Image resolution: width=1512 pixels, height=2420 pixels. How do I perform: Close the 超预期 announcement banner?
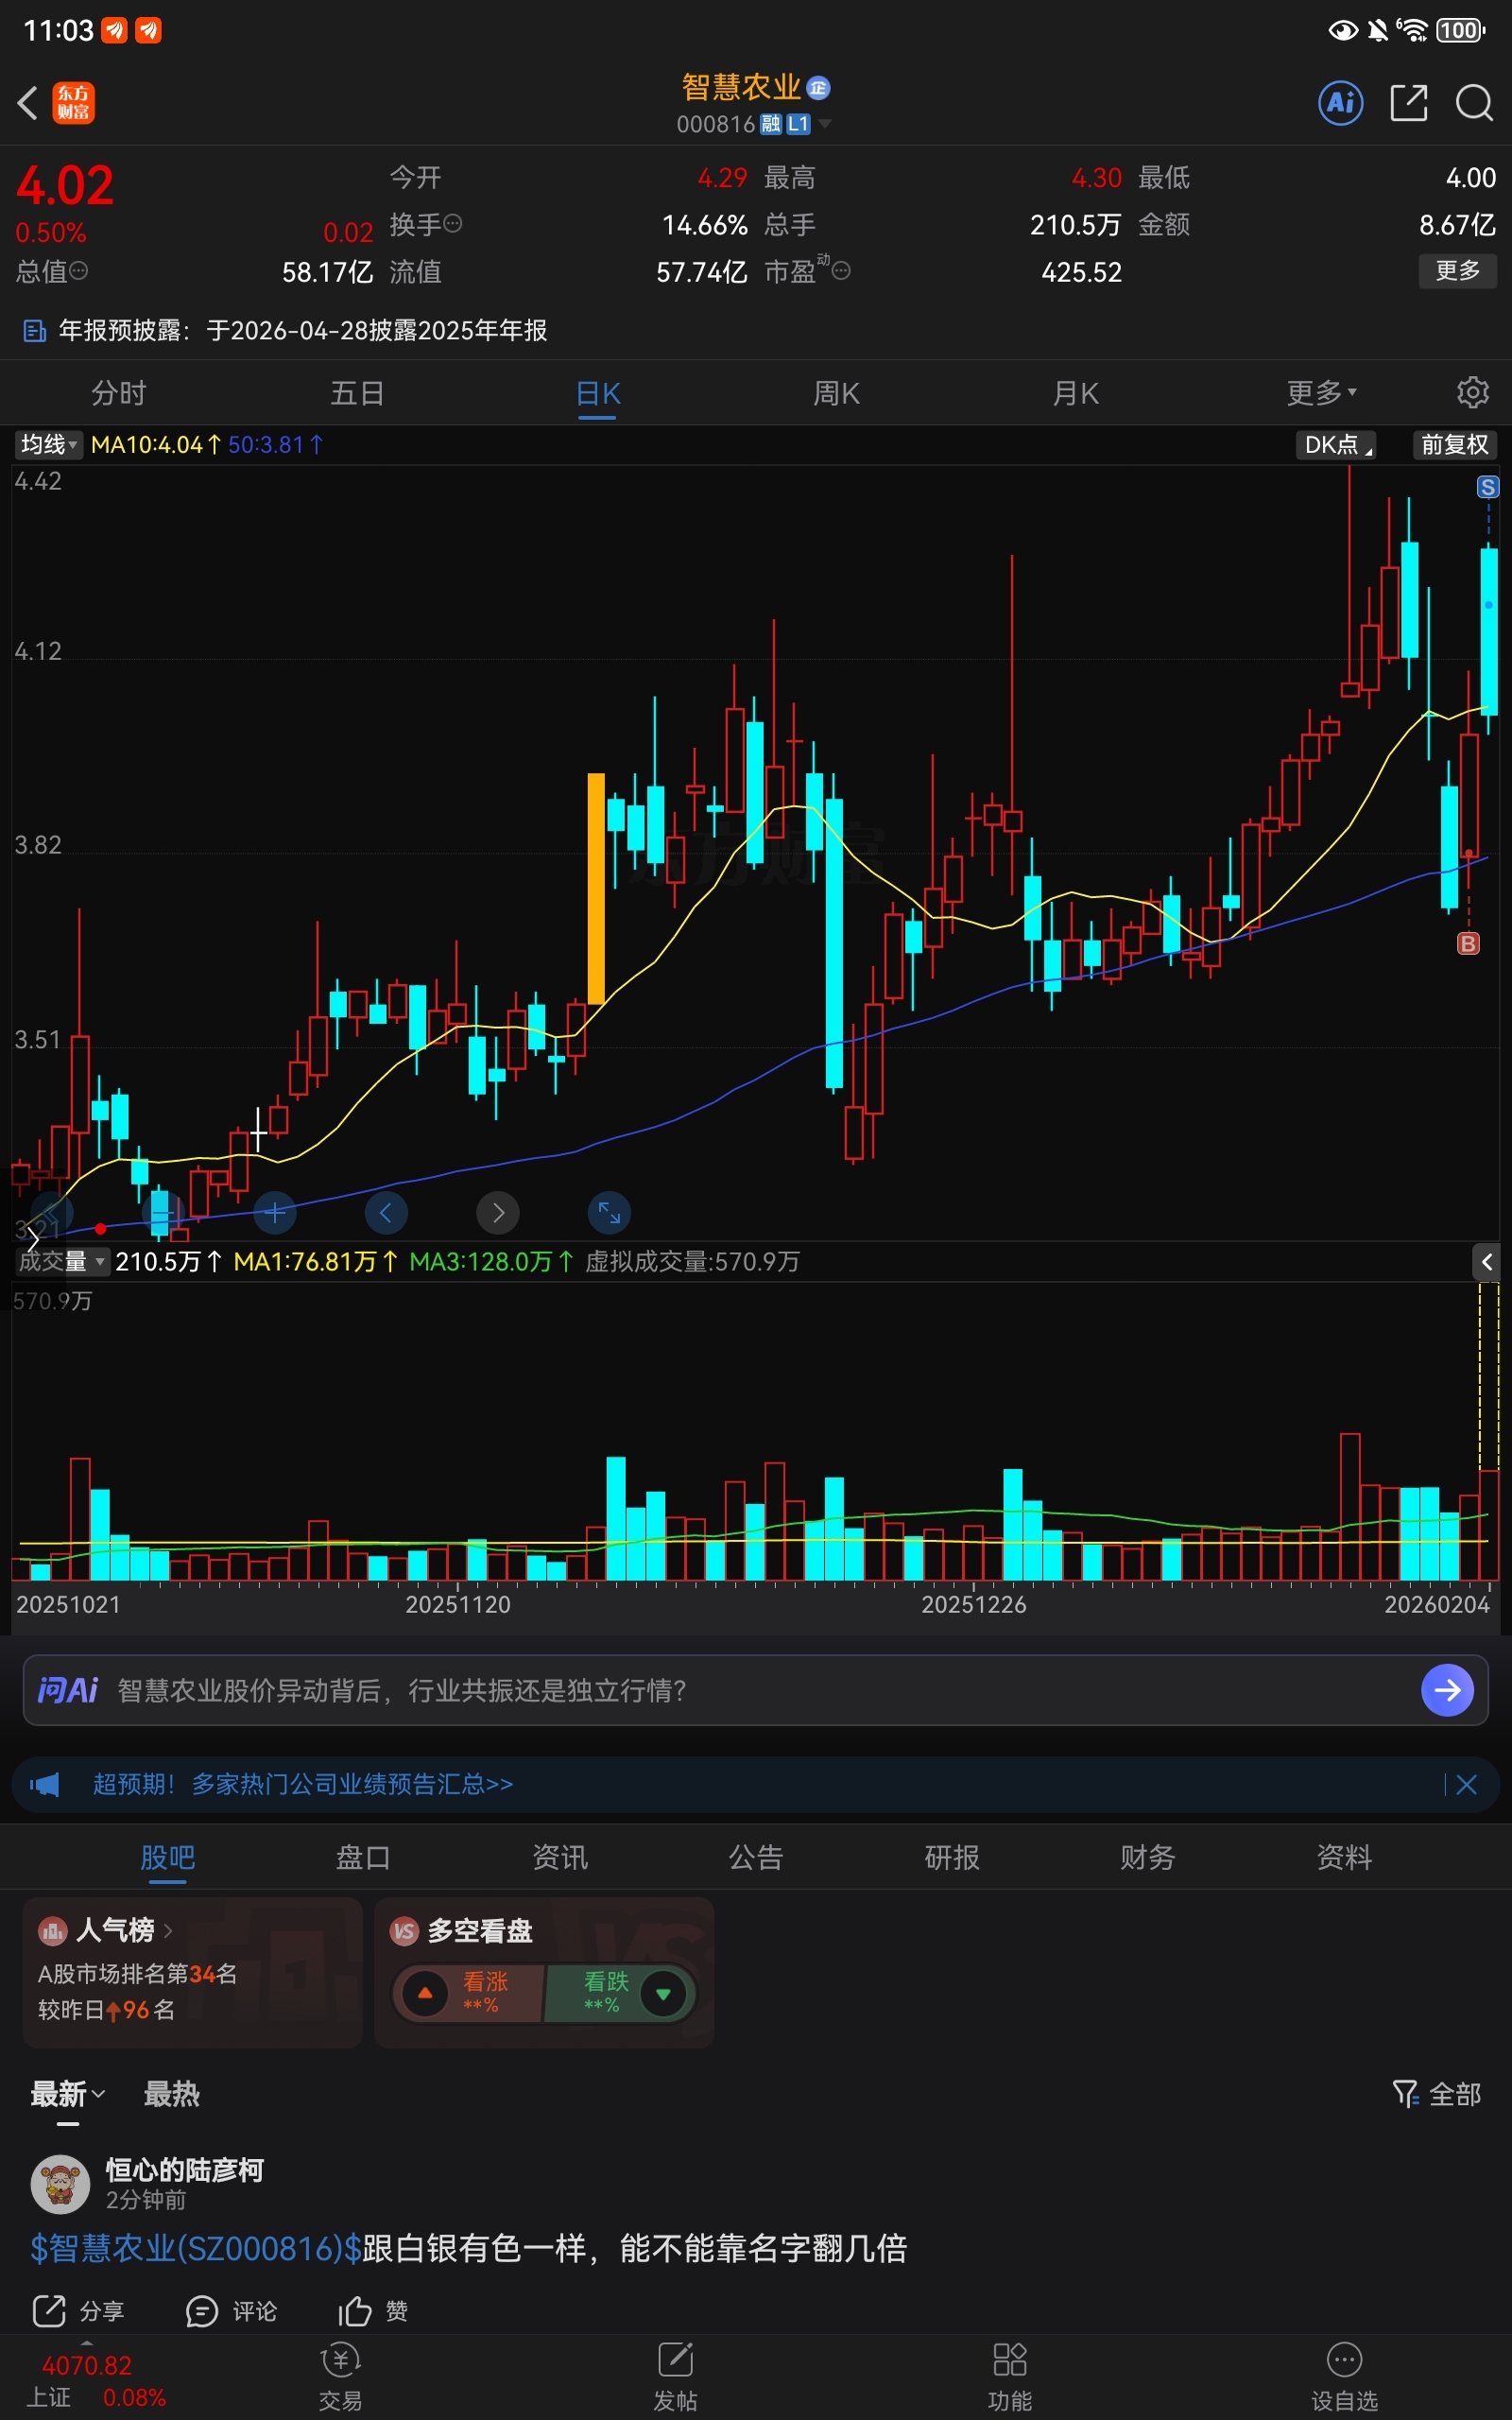[1466, 1785]
